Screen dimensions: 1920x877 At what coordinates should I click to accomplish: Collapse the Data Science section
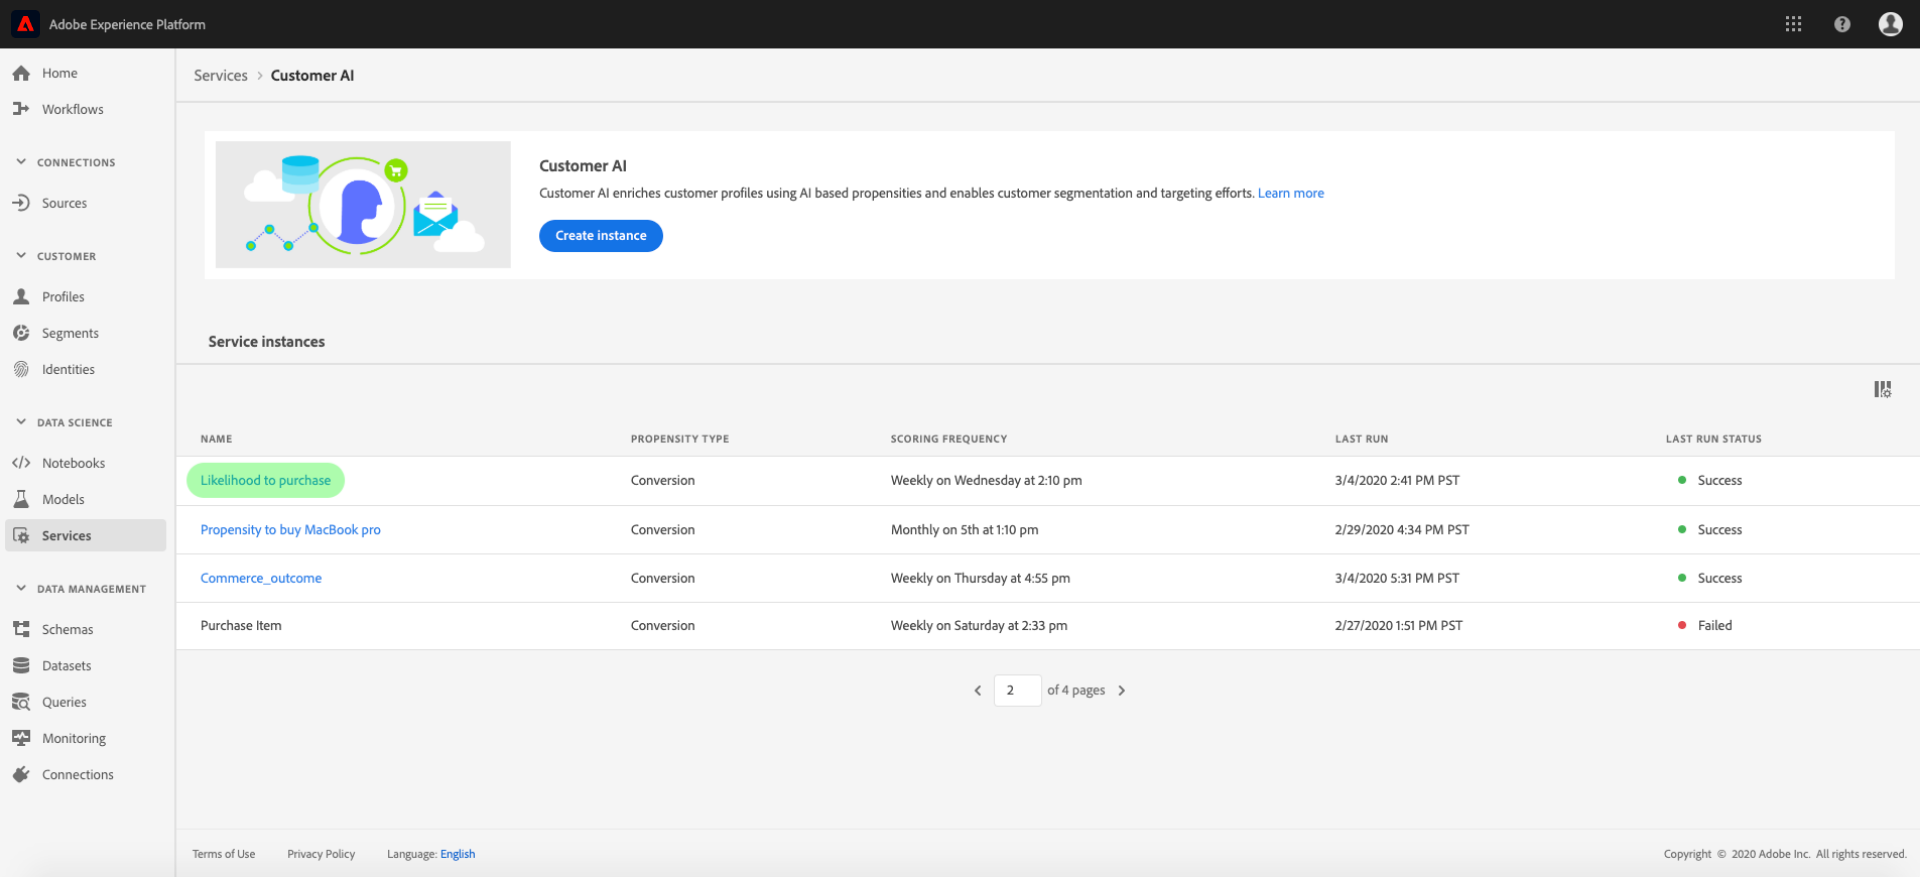21,422
